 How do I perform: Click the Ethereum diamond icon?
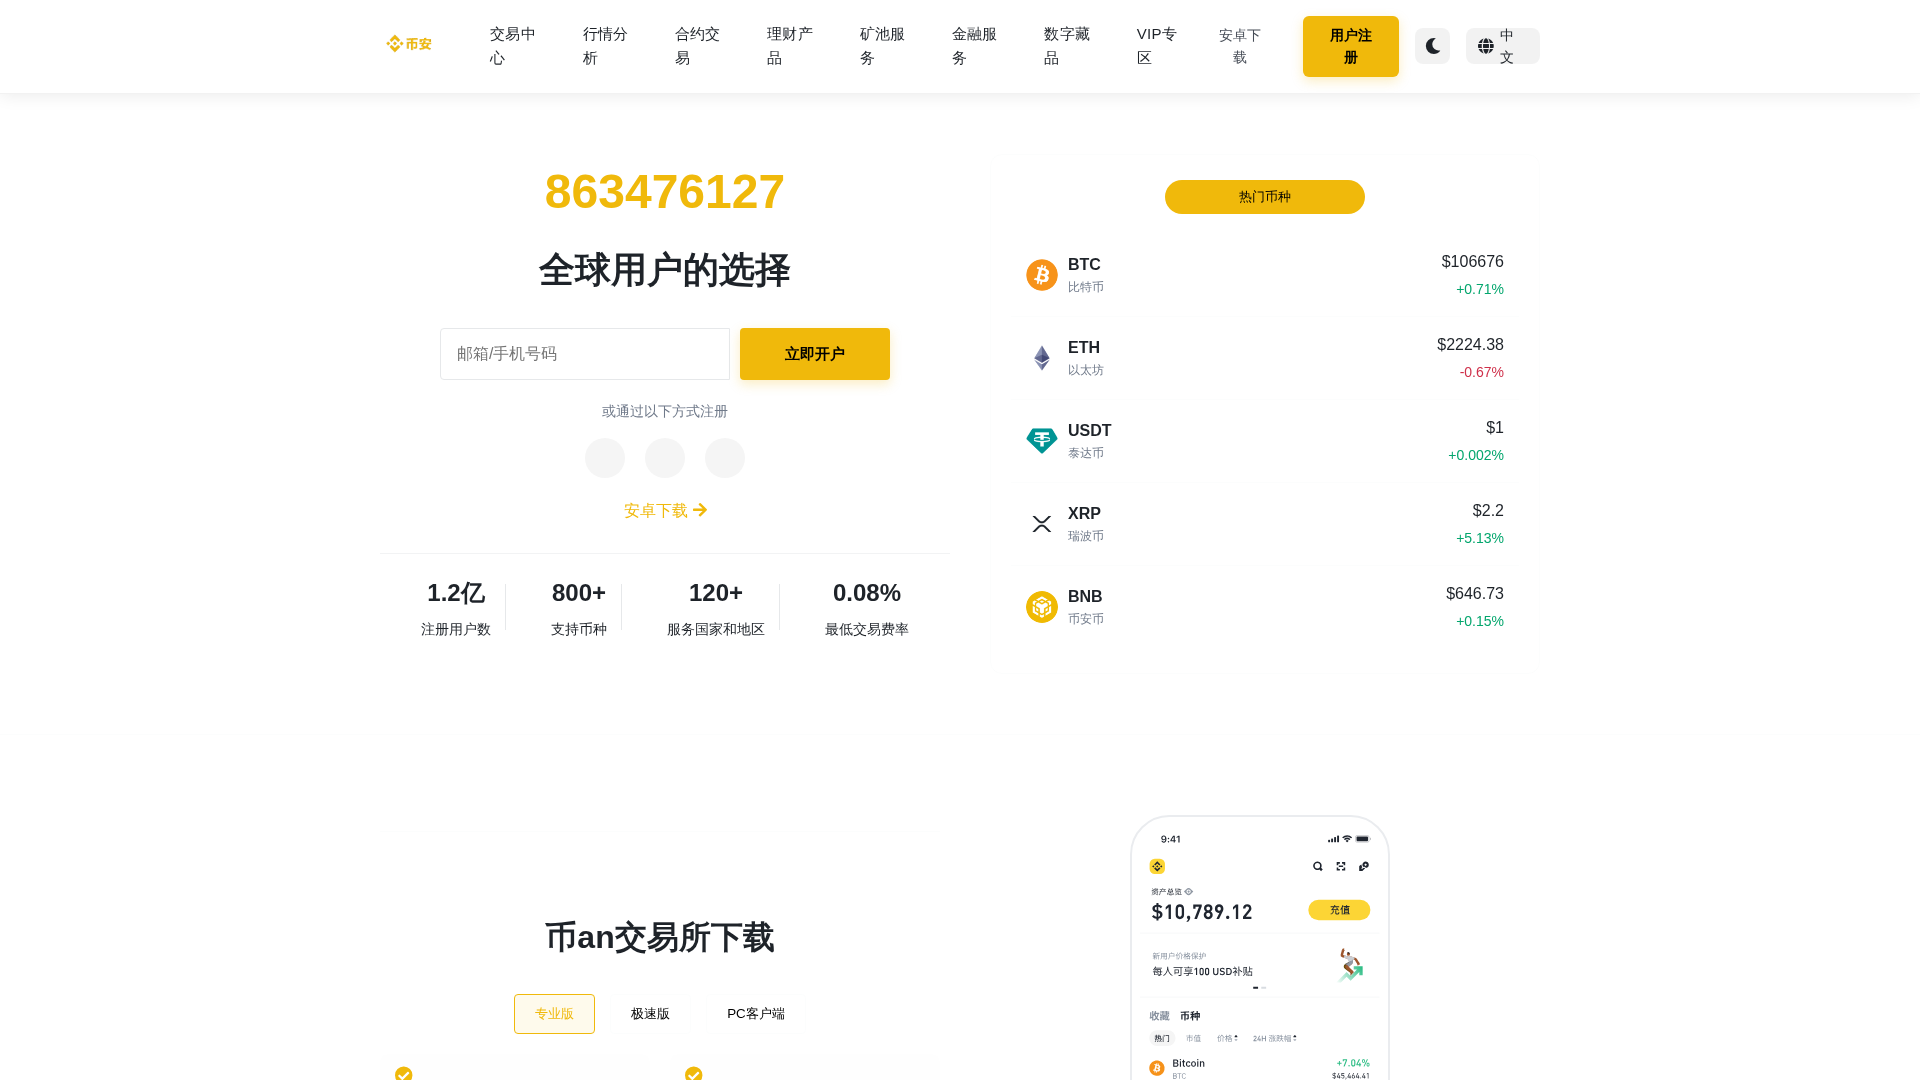(x=1042, y=358)
